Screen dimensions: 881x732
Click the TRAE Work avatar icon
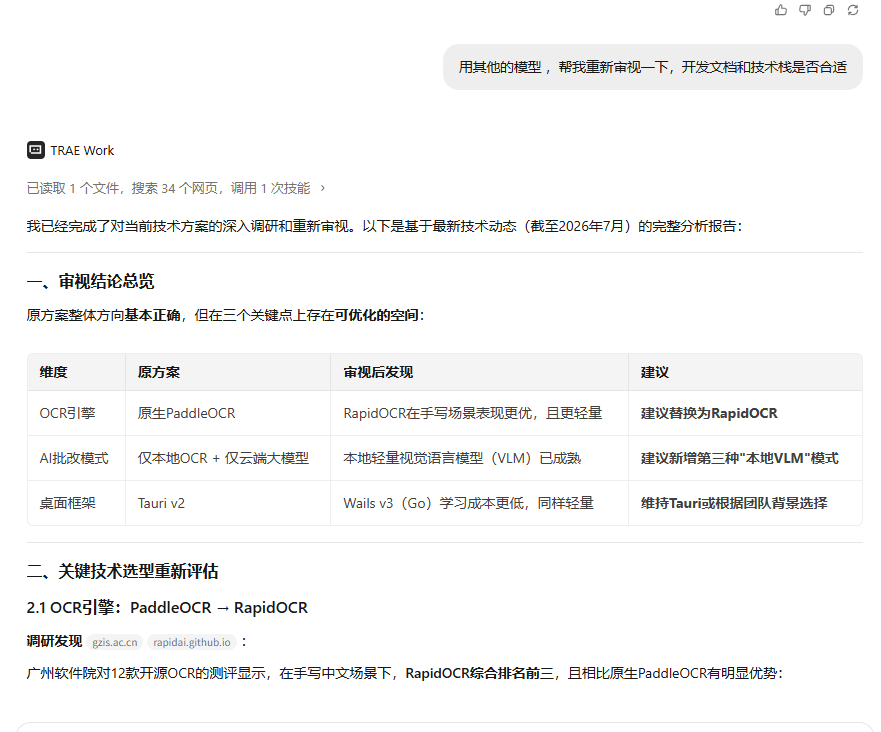(x=36, y=150)
